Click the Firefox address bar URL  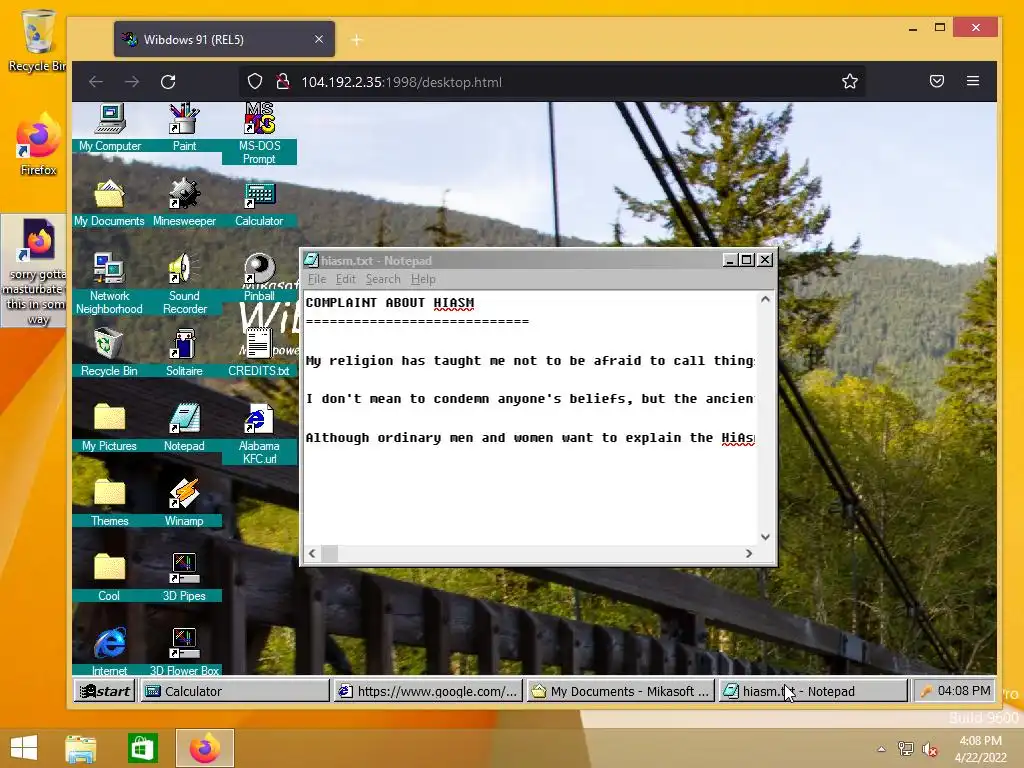click(402, 82)
